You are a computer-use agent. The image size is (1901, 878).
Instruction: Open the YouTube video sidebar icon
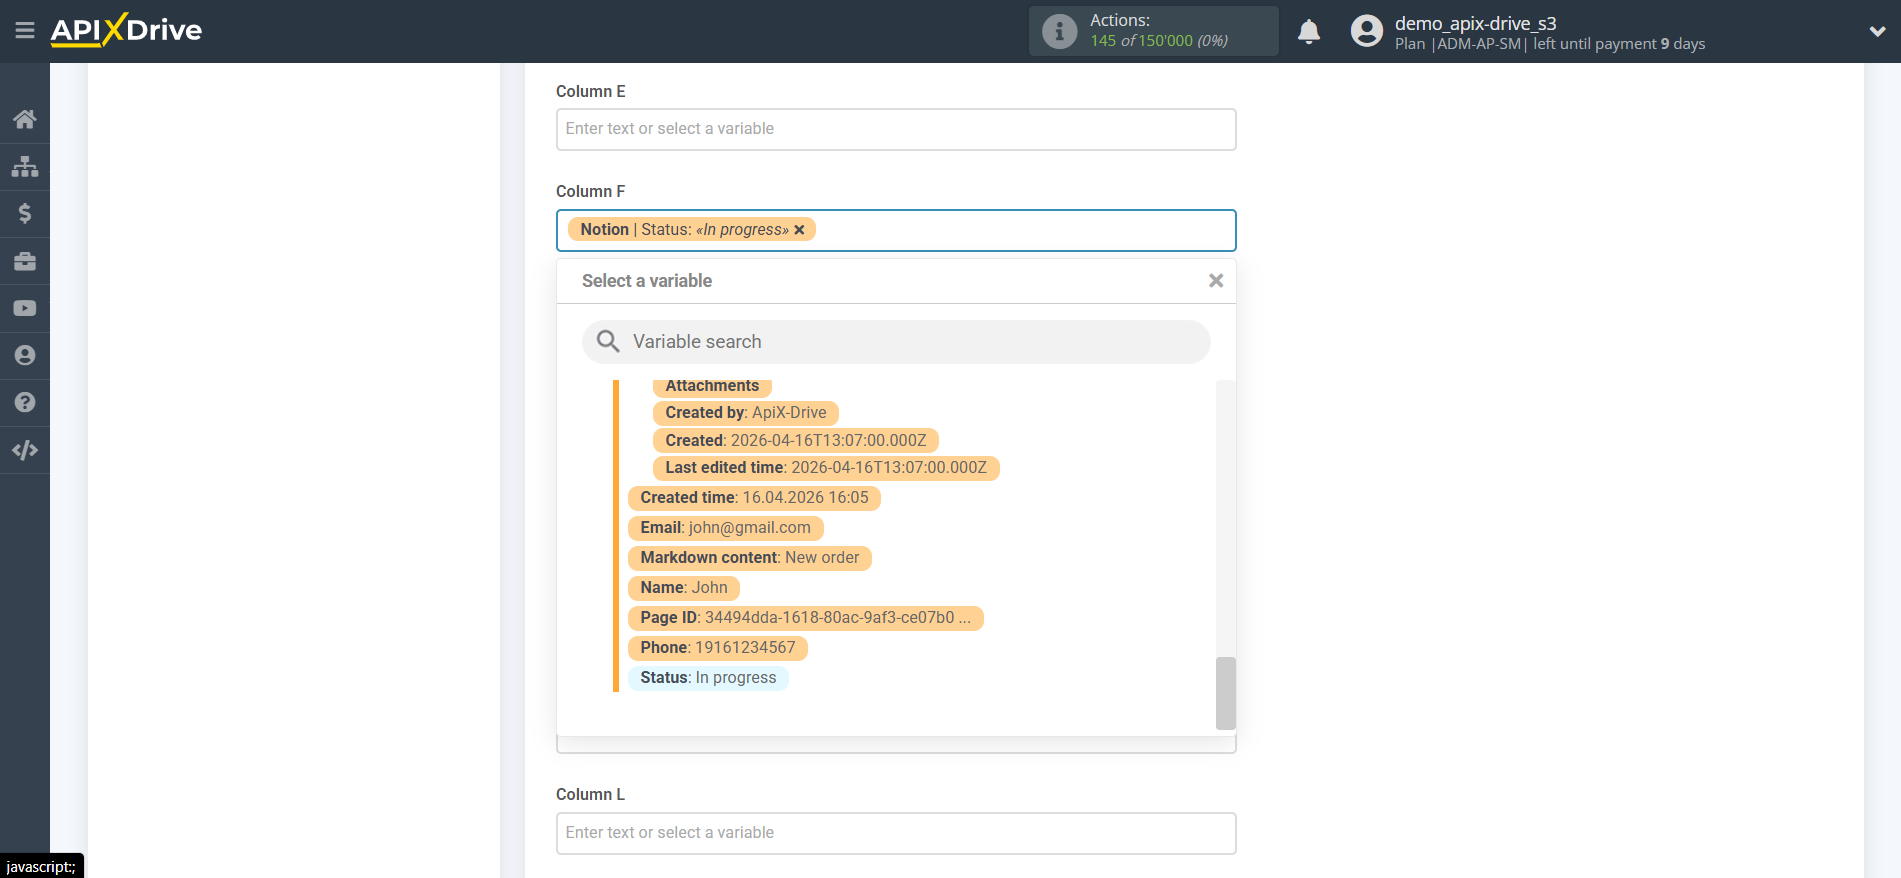[x=25, y=308]
